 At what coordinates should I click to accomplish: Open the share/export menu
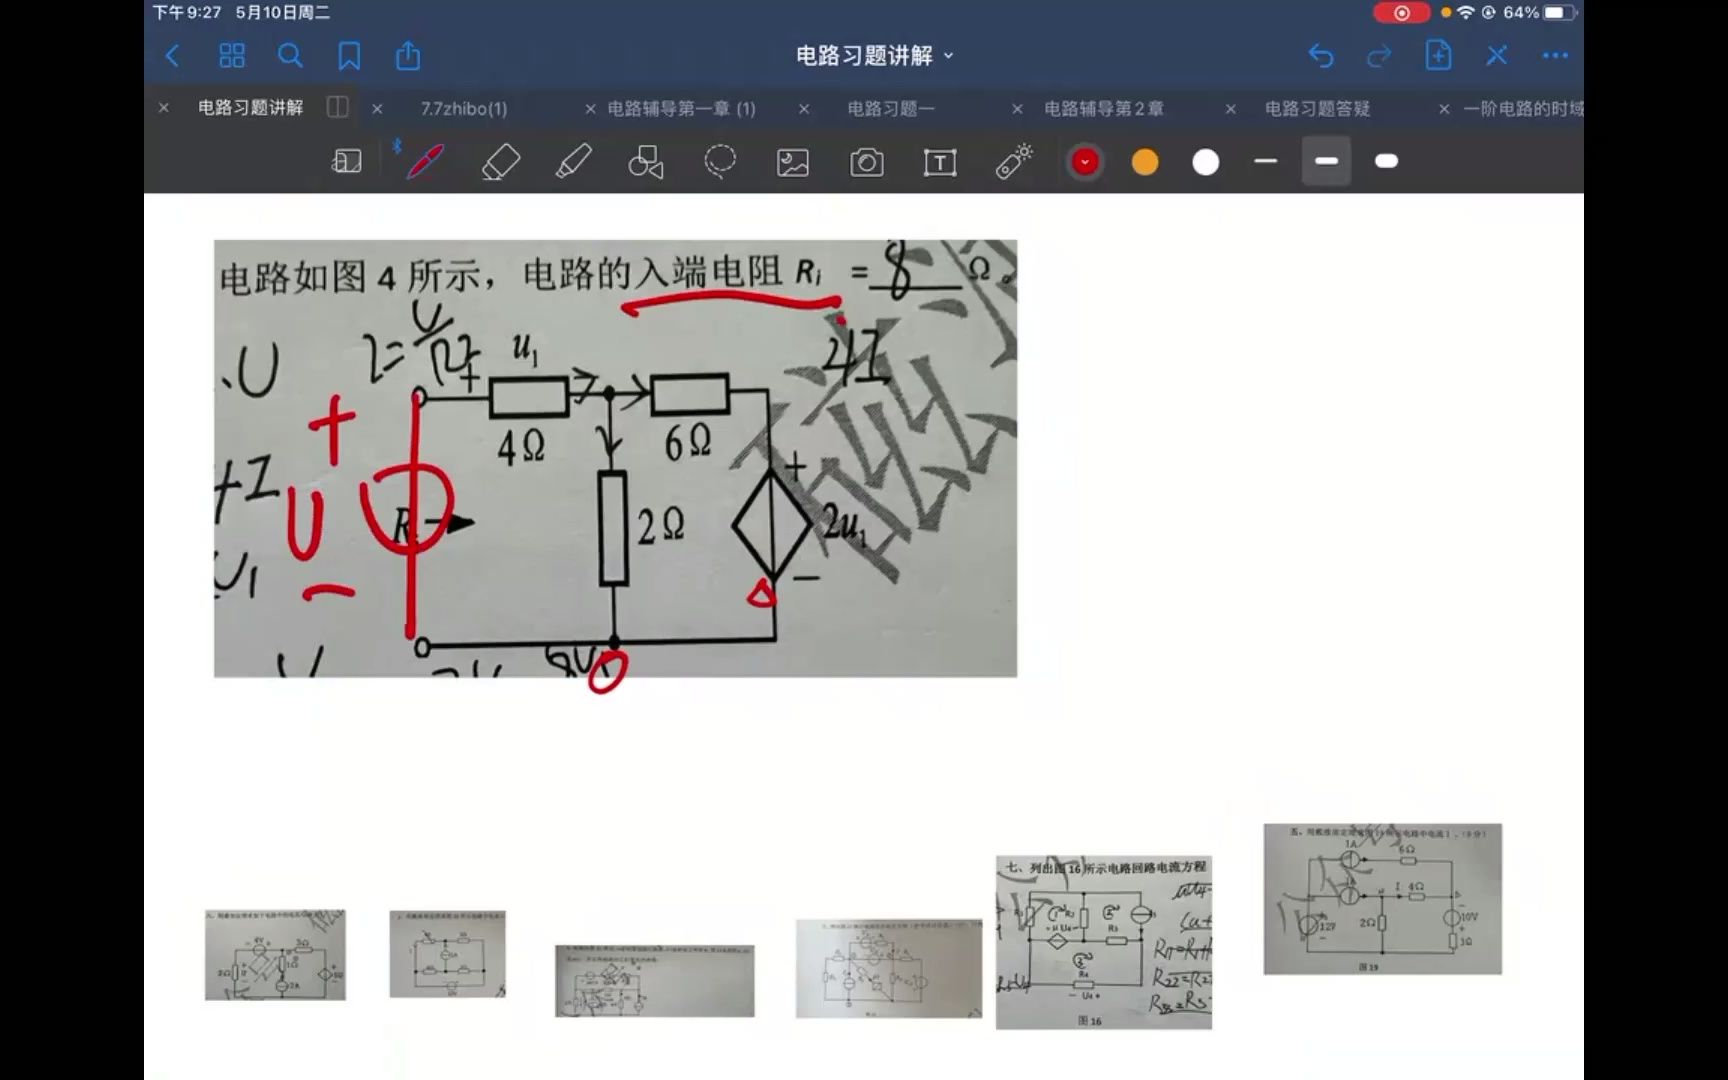pos(408,56)
